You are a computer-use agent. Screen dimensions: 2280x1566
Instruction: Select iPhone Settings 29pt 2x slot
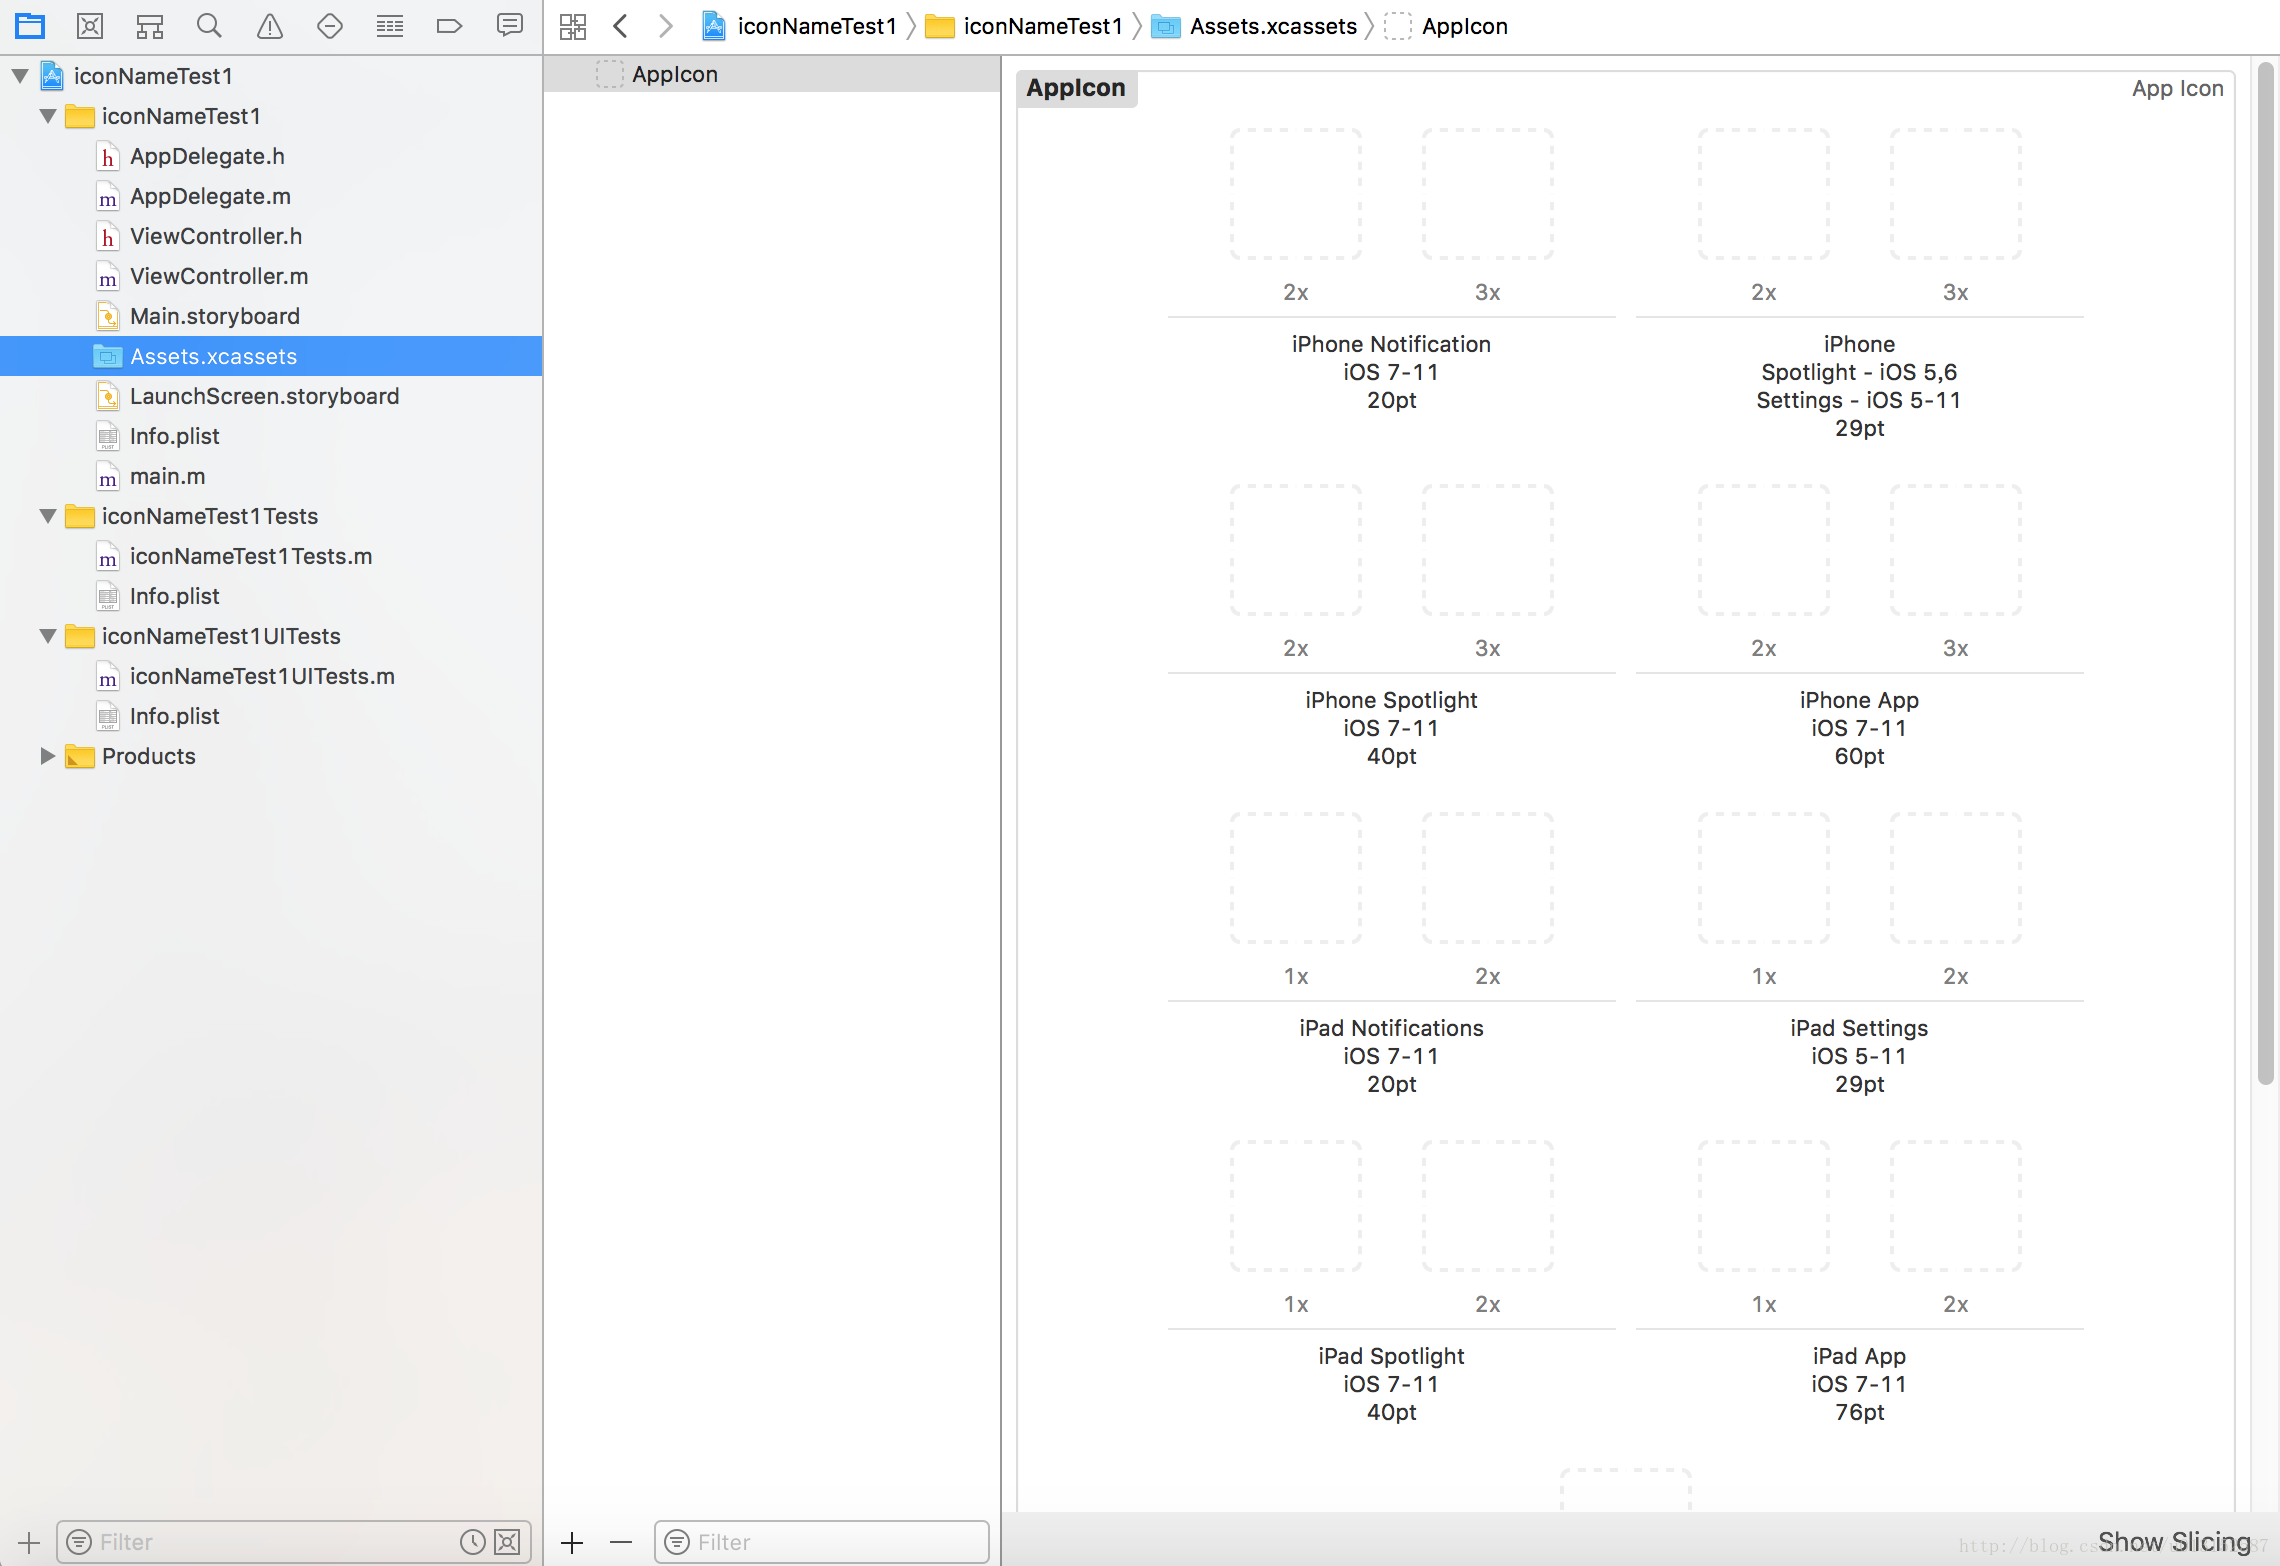(1763, 194)
